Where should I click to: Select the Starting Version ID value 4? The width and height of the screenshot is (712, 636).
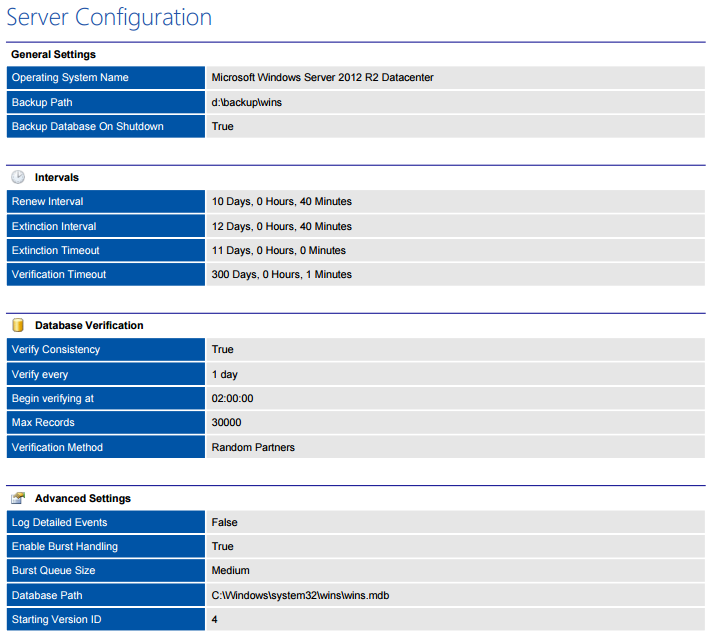pyautogui.click(x=214, y=620)
